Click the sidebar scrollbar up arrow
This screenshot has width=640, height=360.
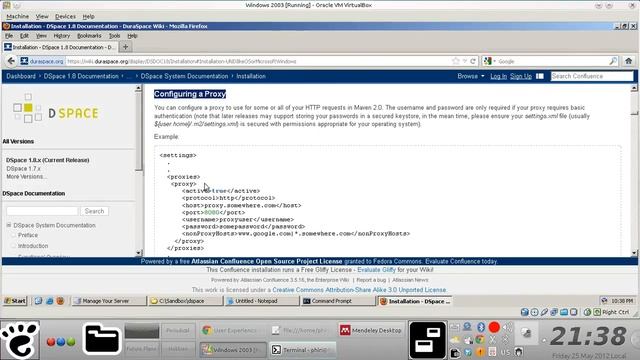point(138,88)
